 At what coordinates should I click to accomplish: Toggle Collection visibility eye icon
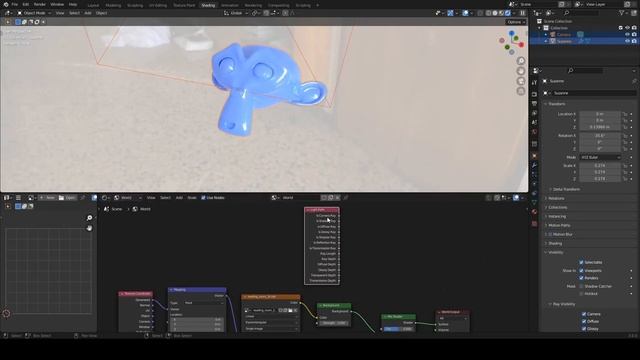coord(627,28)
